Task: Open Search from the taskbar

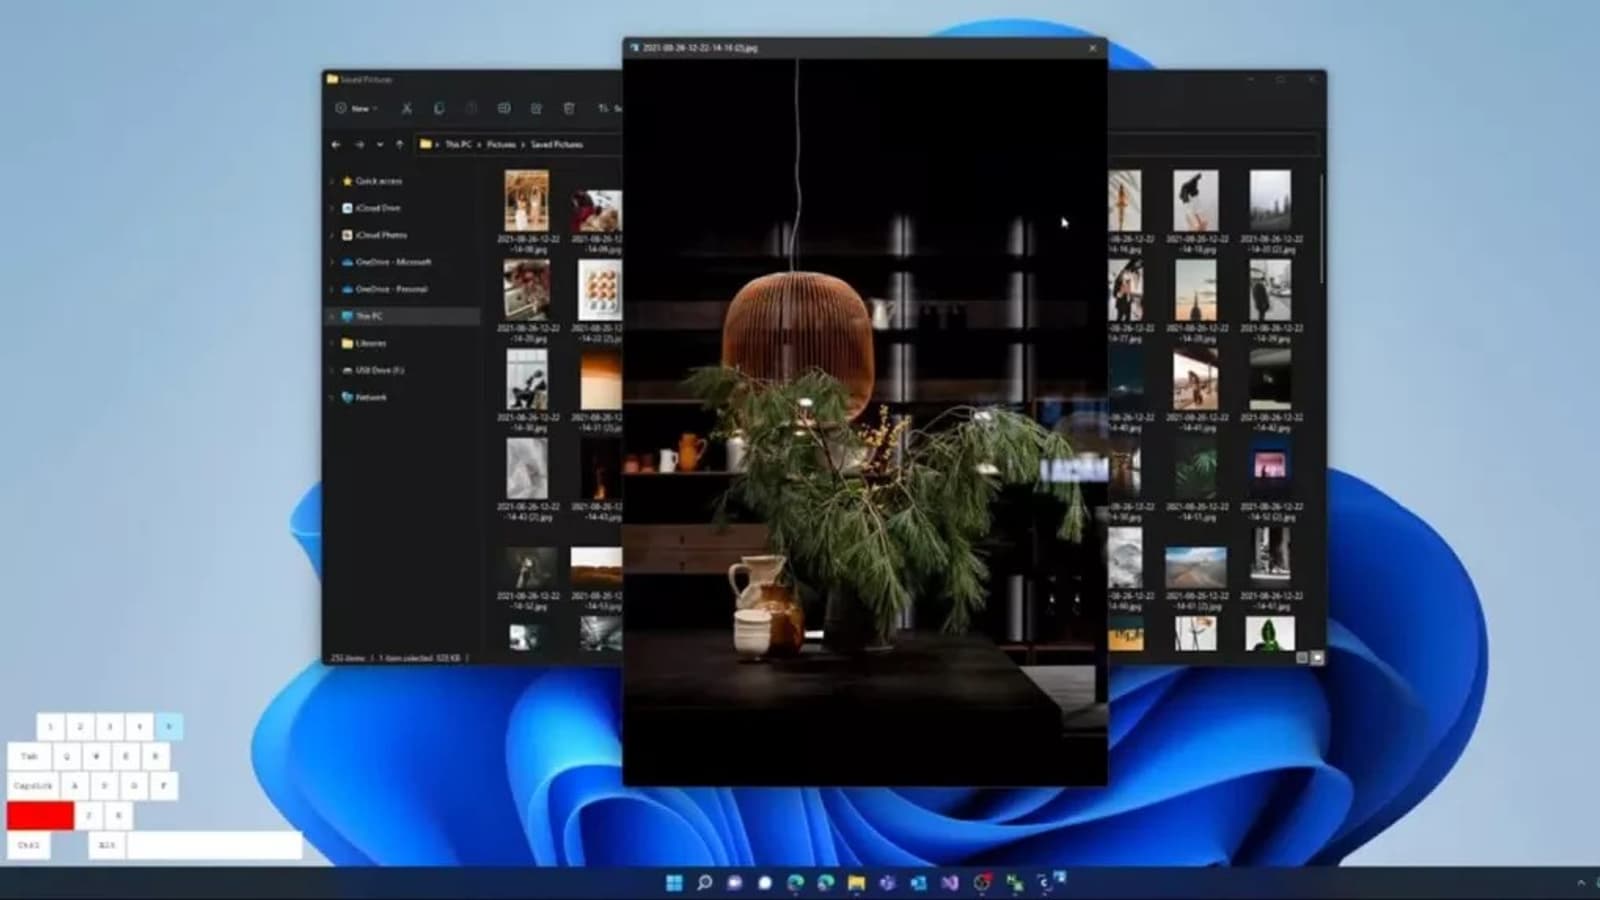Action: (704, 882)
